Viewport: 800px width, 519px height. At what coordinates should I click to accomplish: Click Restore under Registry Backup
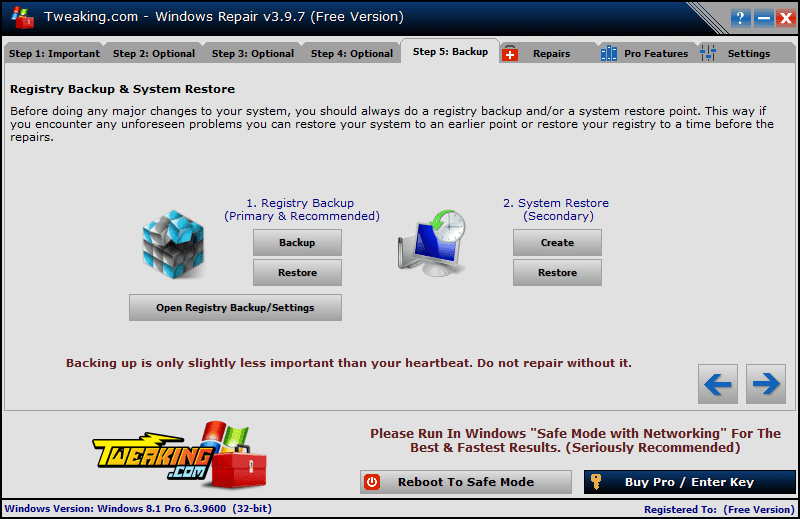click(x=297, y=273)
